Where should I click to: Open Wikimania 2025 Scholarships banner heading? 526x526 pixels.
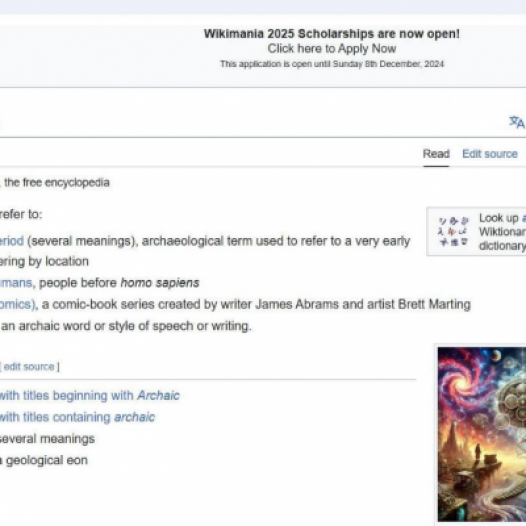[x=331, y=34]
